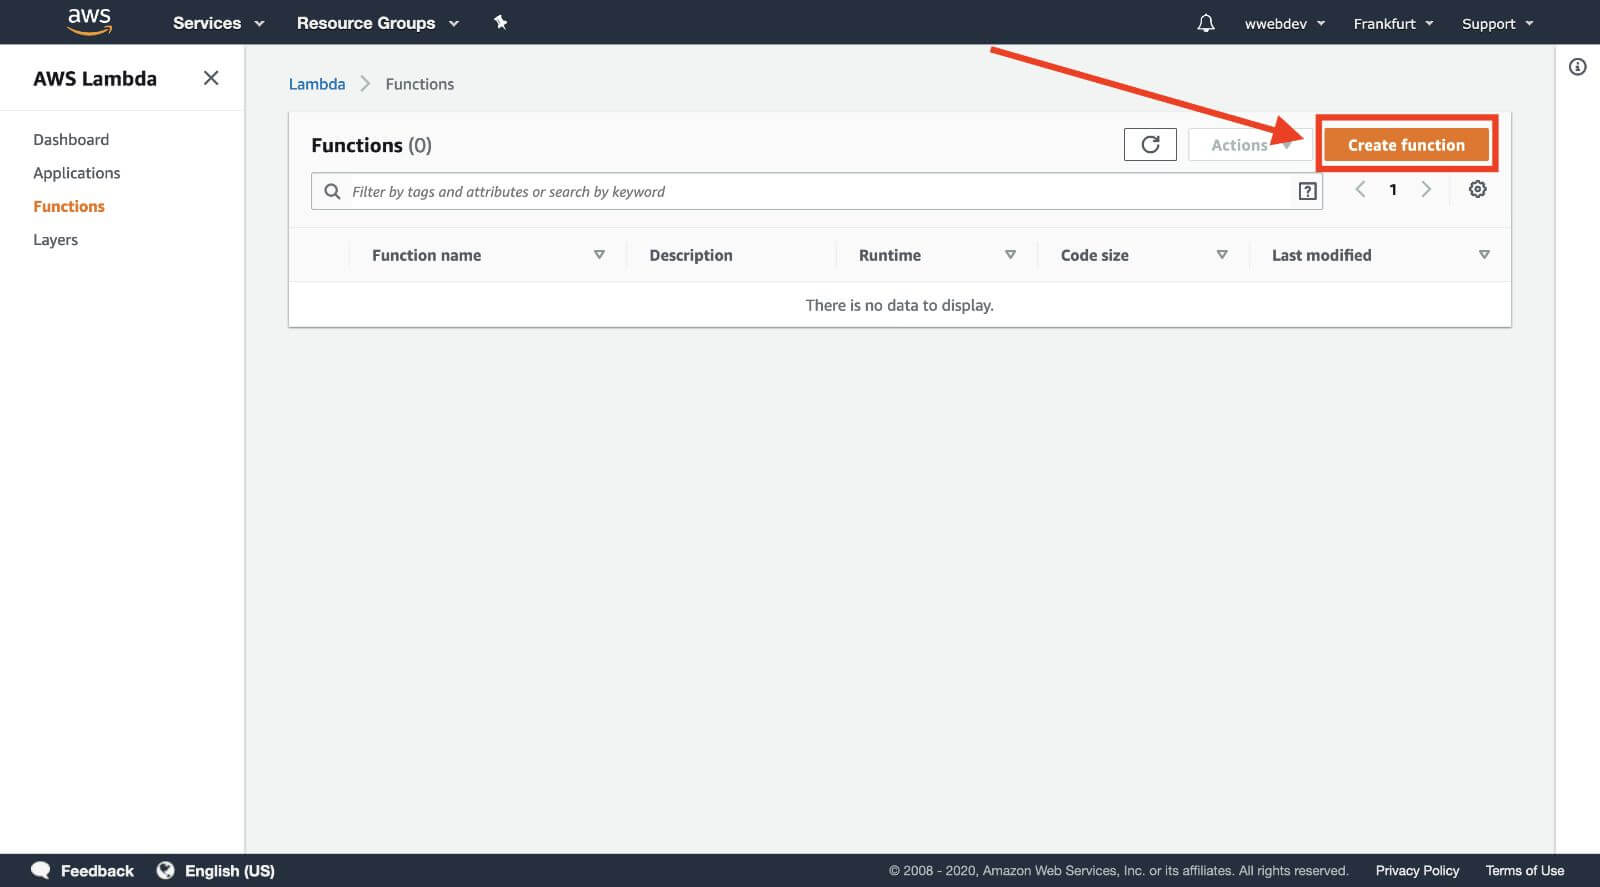Open the Frankfurt region selector
The width and height of the screenshot is (1600, 887).
point(1393,23)
